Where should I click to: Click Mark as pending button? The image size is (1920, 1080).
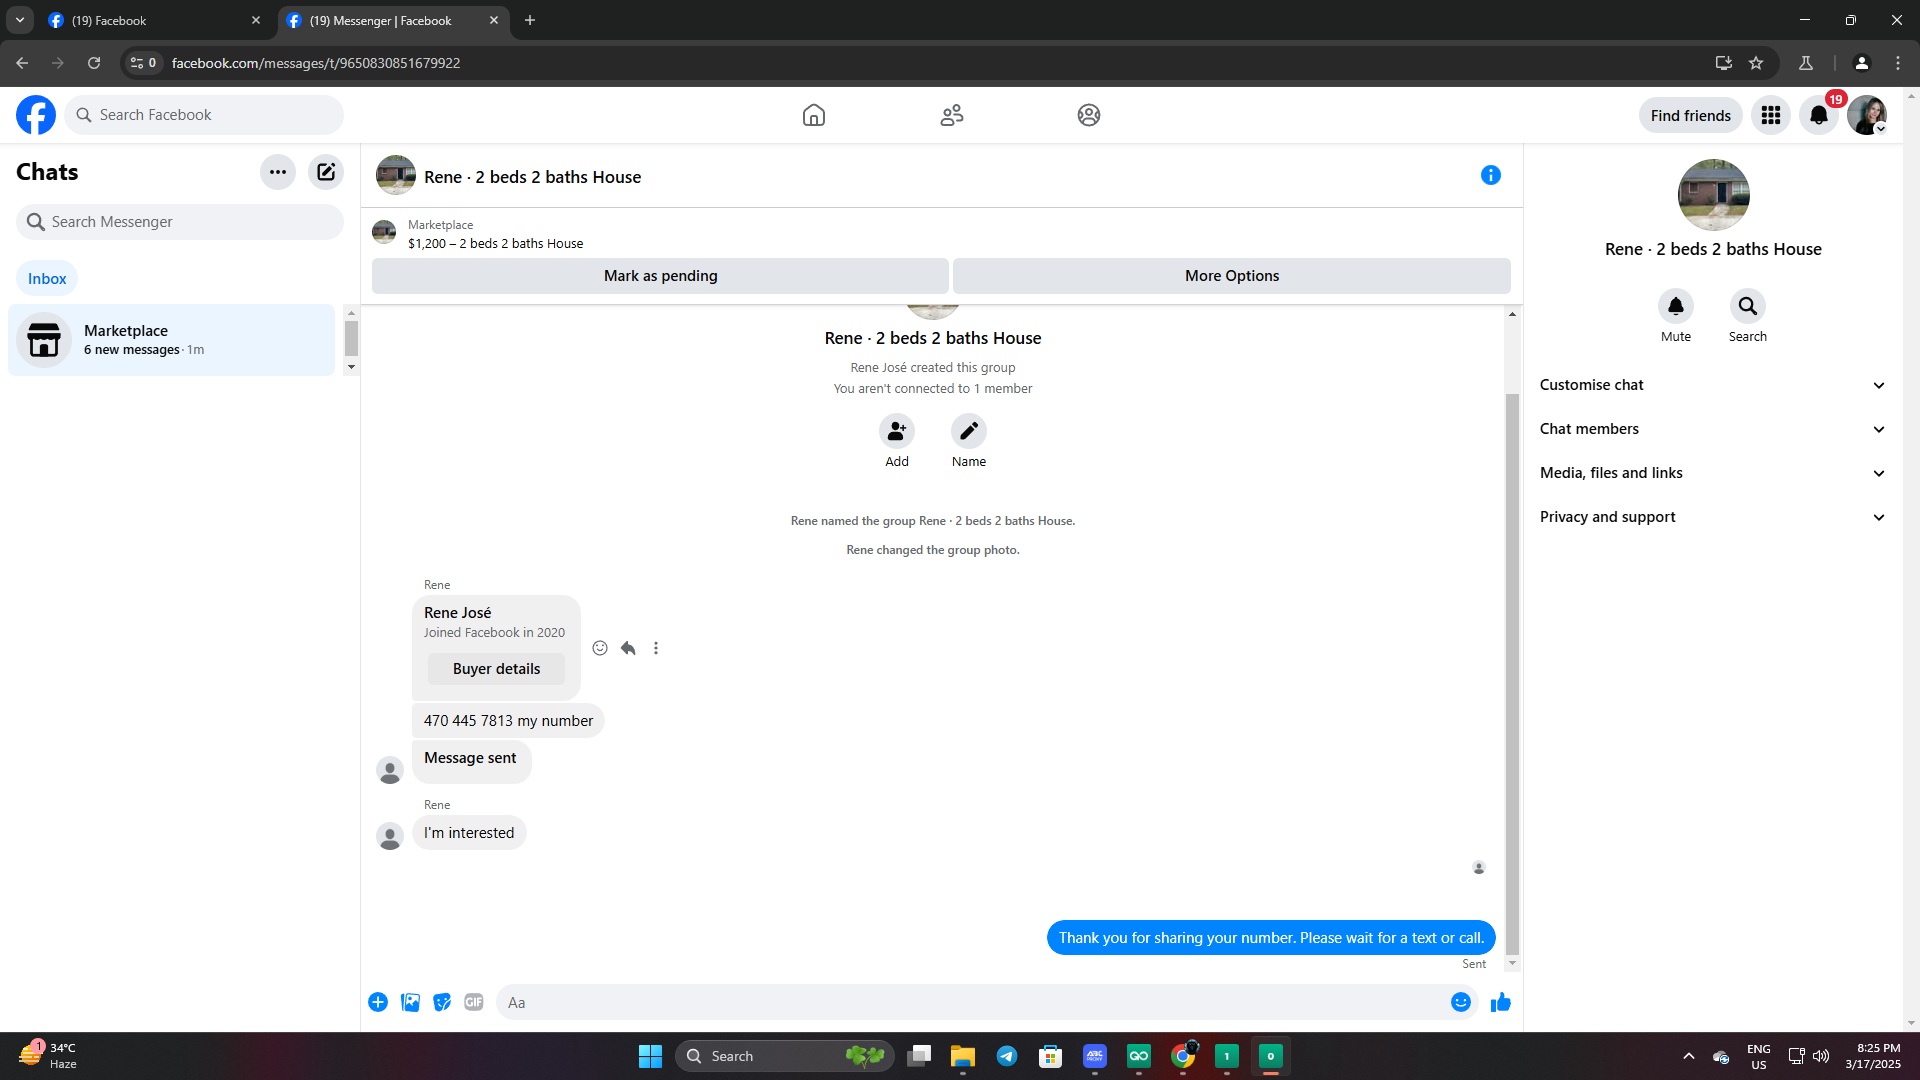tap(660, 276)
